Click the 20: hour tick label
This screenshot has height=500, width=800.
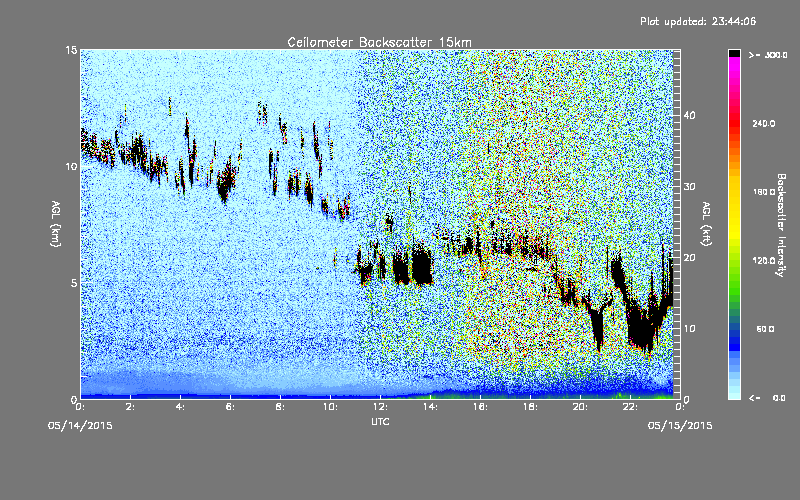tap(581, 407)
